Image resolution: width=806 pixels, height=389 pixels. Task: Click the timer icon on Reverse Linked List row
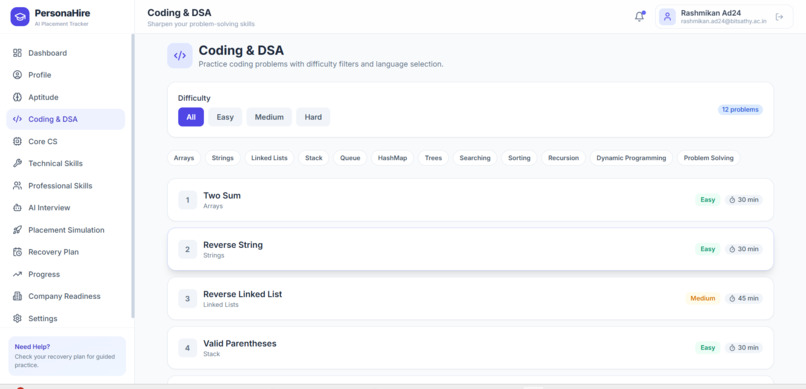click(732, 299)
